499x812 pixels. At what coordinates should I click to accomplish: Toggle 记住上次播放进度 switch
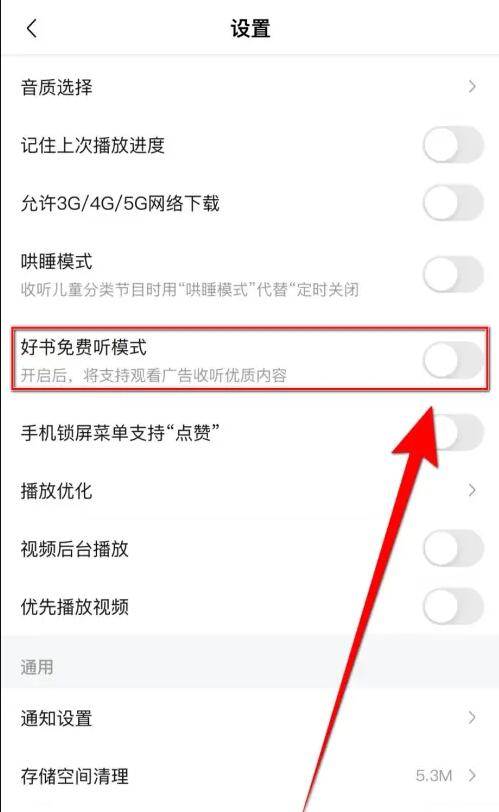453,144
